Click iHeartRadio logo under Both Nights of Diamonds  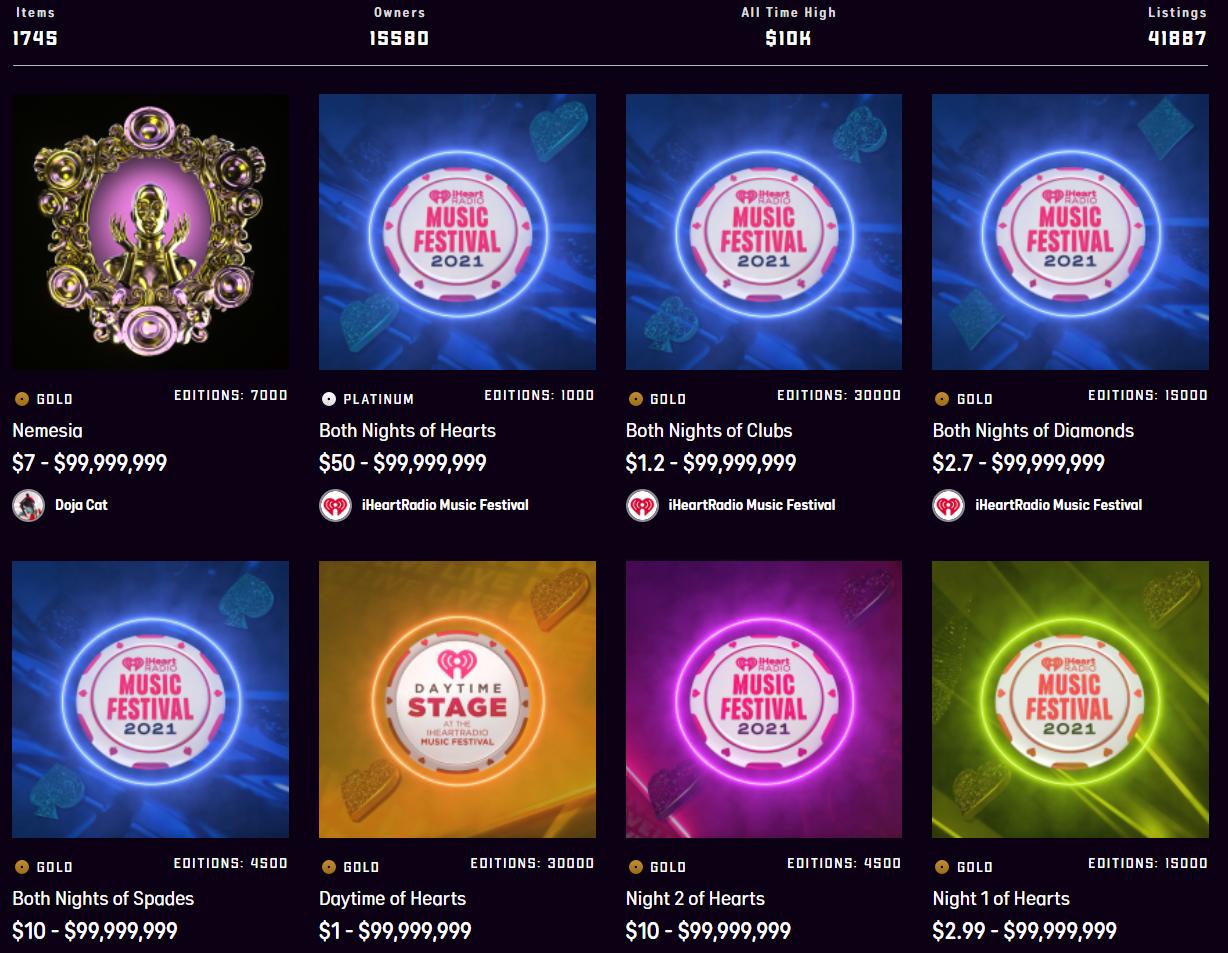tap(949, 505)
